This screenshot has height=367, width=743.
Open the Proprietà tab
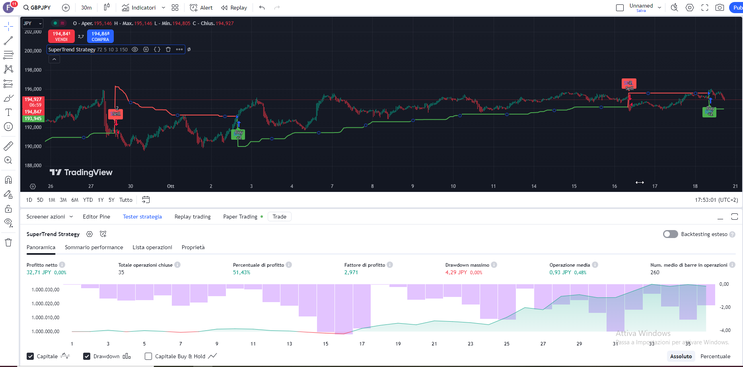[193, 247]
